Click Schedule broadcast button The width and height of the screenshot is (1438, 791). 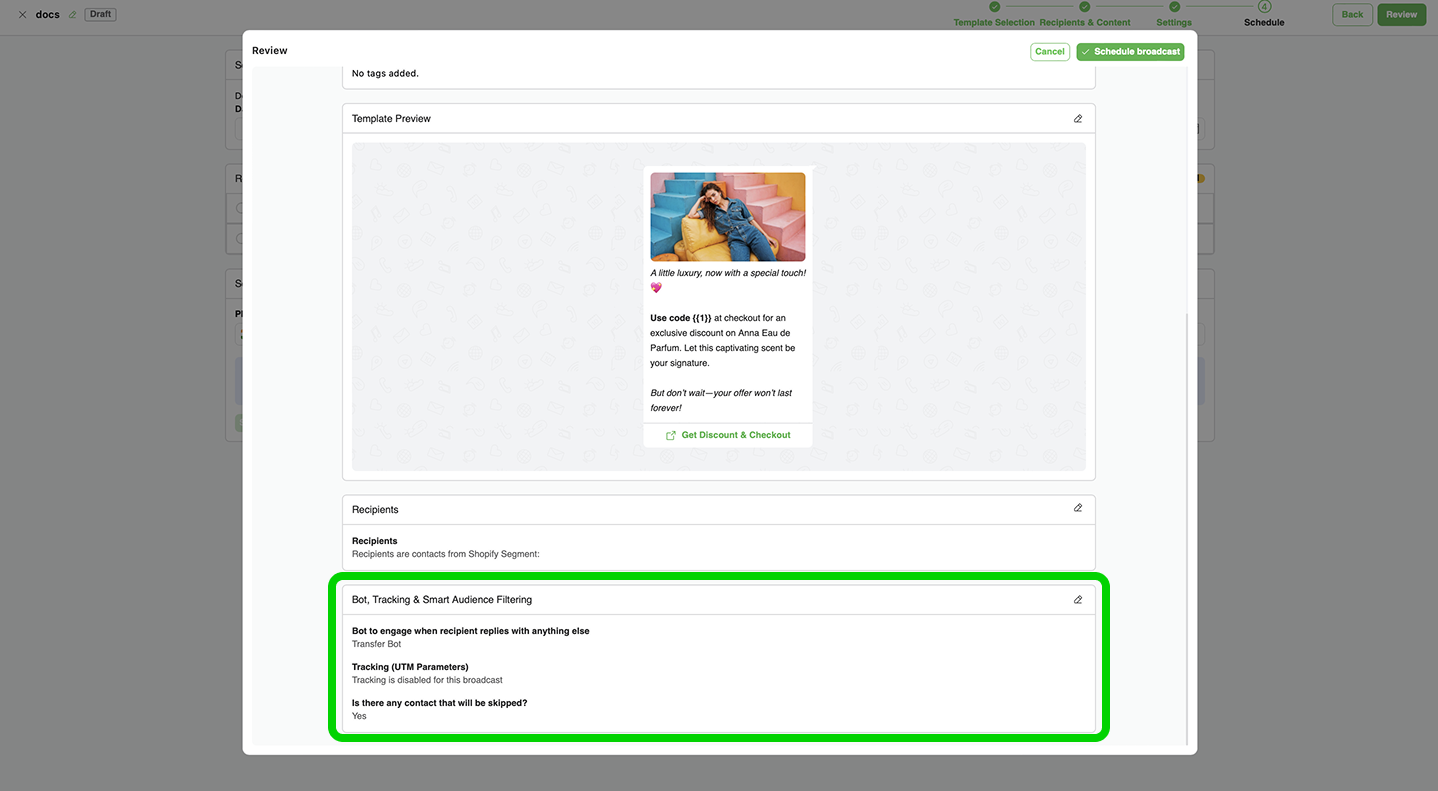point(1130,52)
